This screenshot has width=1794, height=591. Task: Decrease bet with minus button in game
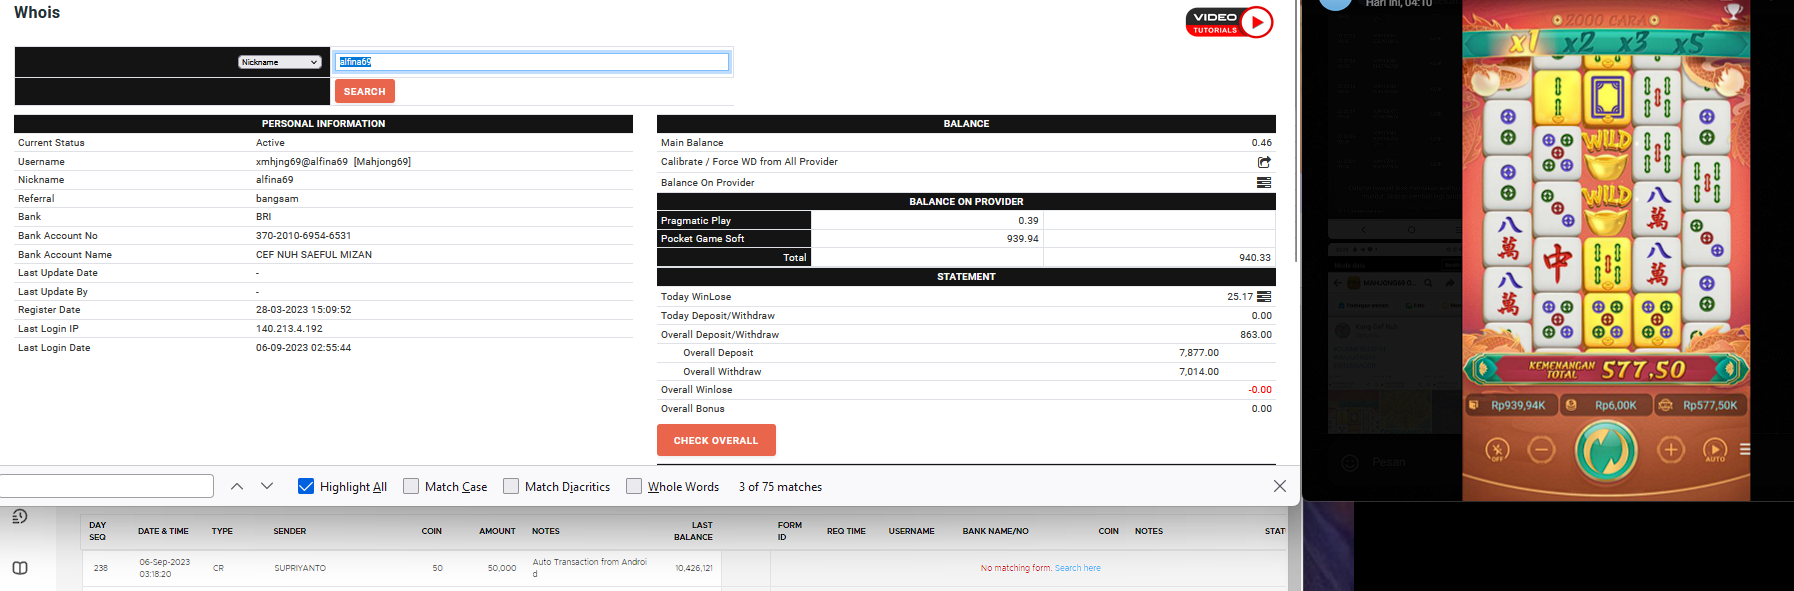tap(1541, 450)
